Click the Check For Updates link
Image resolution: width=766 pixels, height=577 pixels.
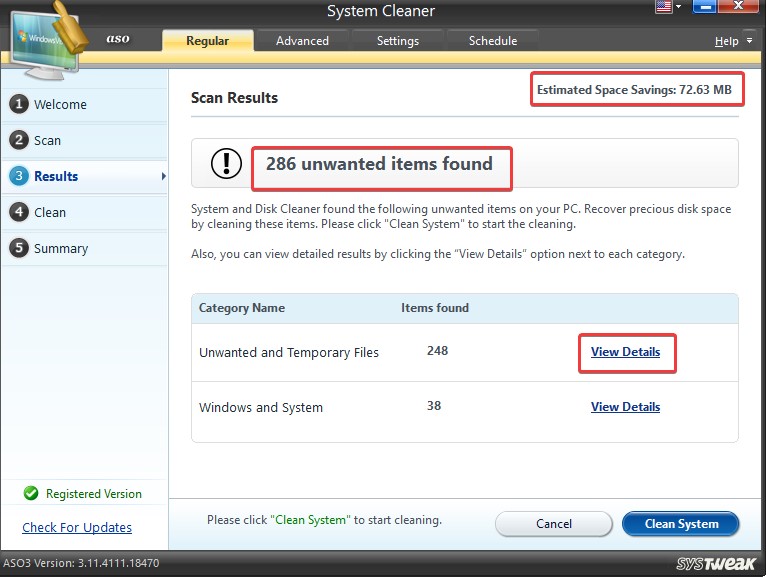(x=77, y=527)
